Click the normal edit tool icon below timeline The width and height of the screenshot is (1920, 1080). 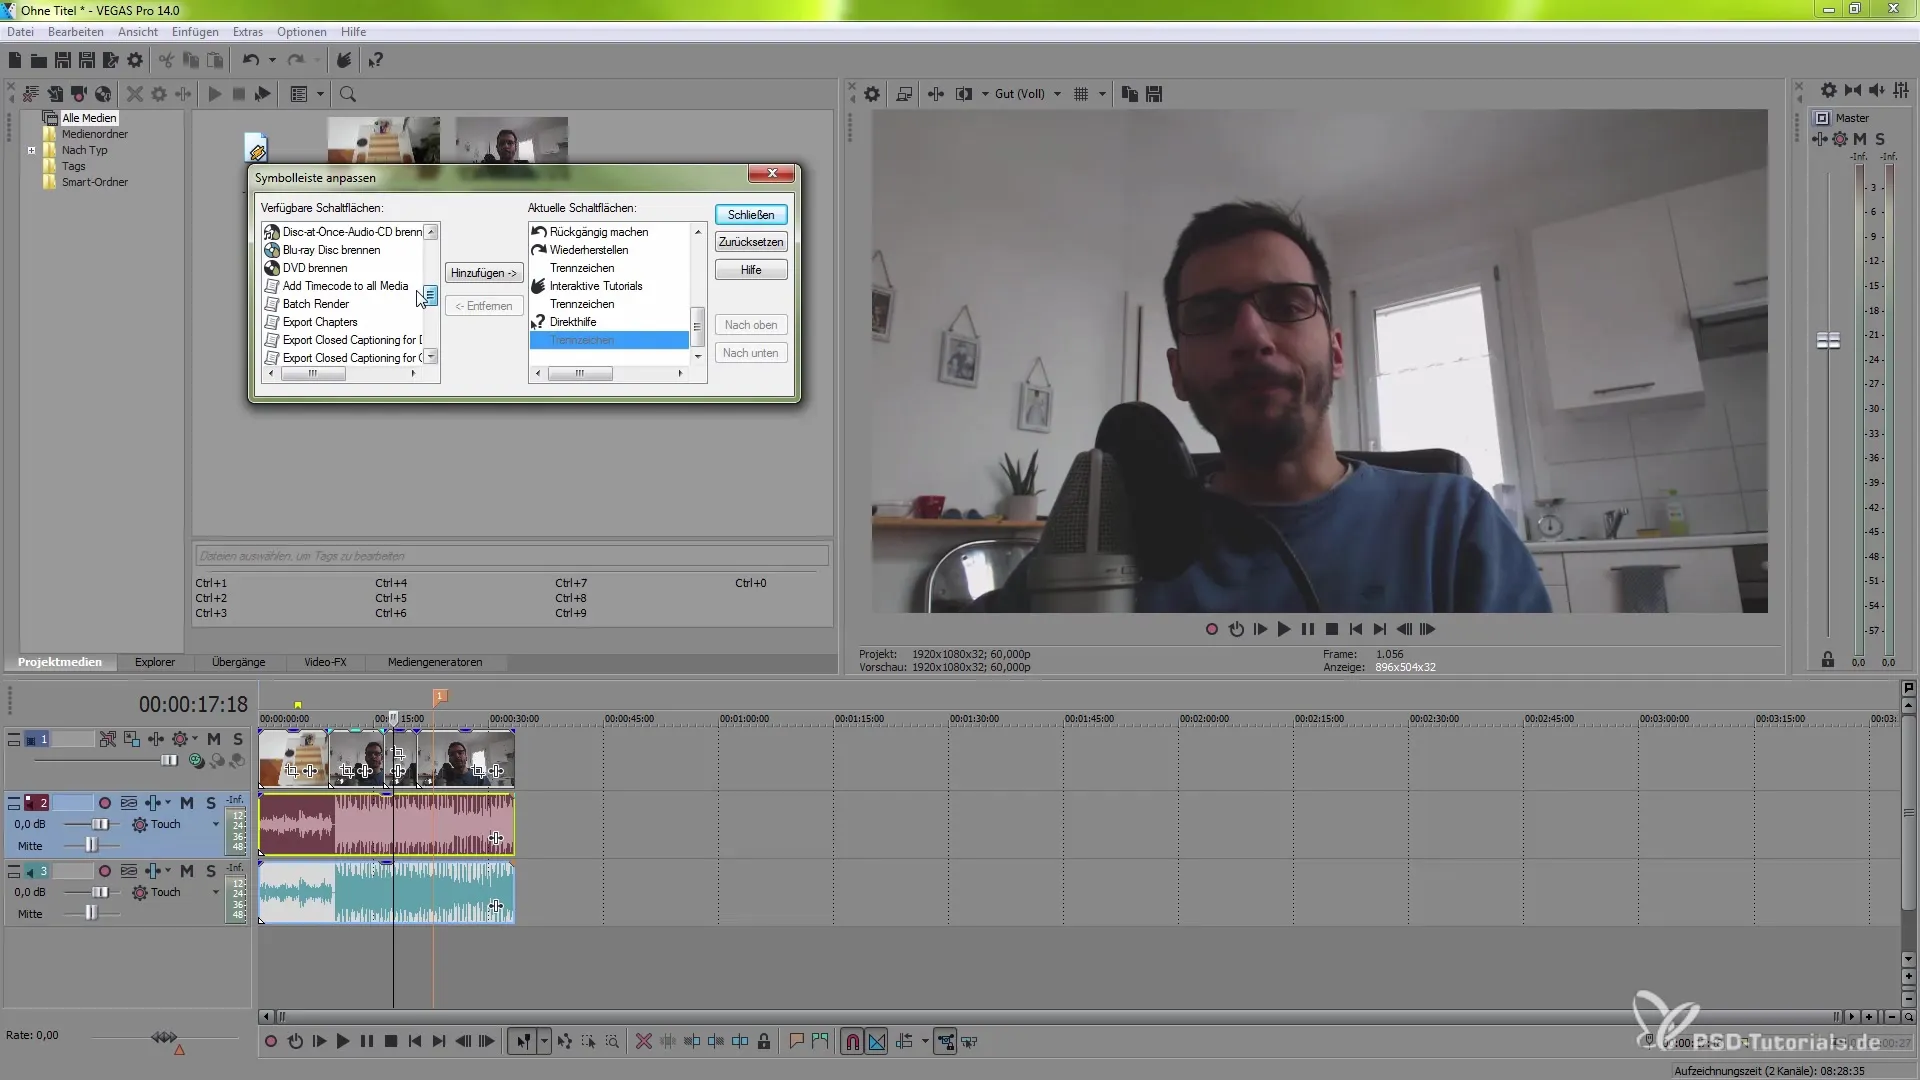click(x=522, y=1042)
